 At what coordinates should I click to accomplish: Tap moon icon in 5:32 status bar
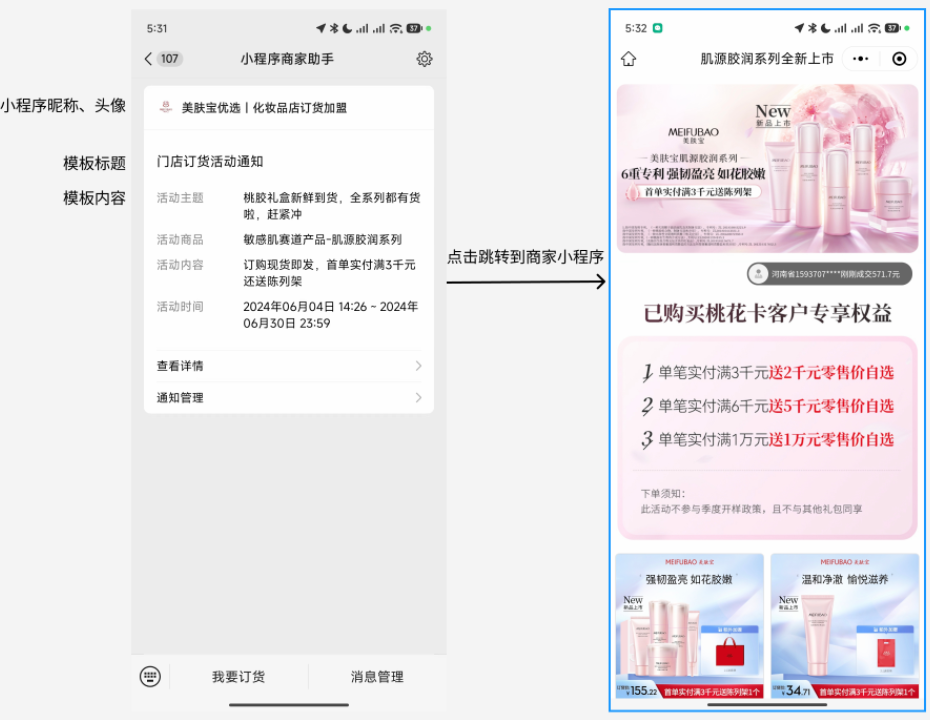[825, 28]
